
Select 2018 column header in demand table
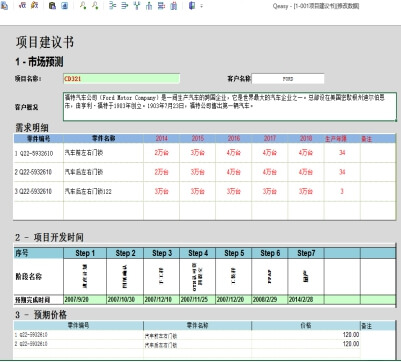point(306,138)
